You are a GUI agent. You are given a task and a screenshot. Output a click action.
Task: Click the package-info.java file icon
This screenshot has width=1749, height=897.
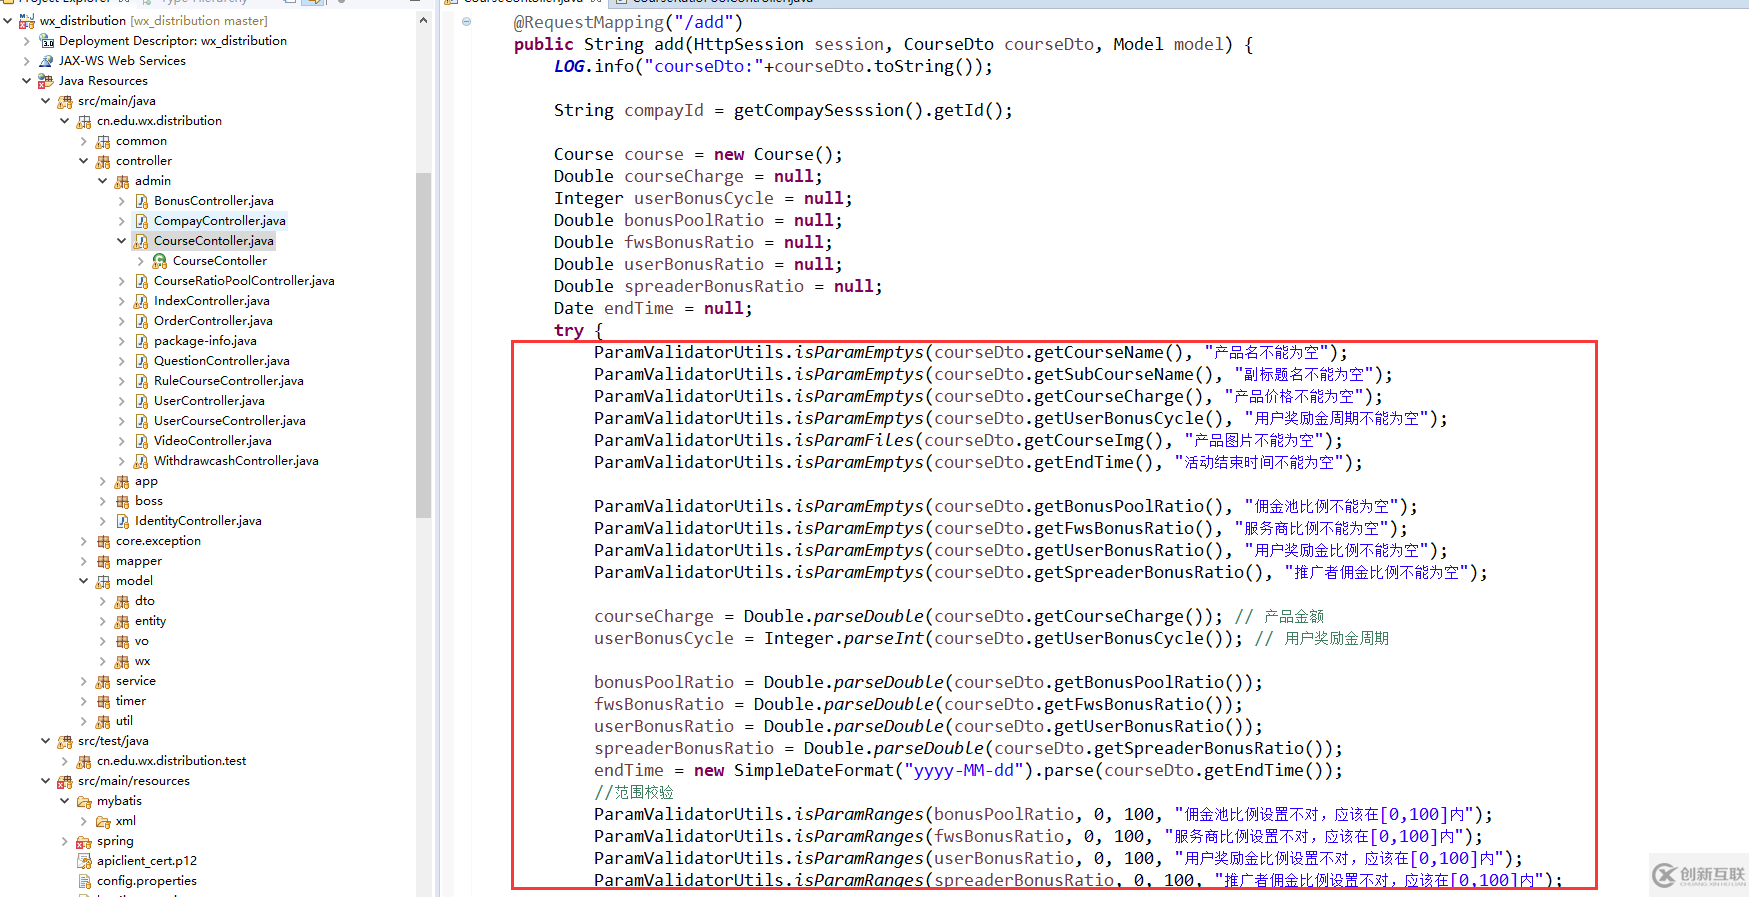click(141, 341)
